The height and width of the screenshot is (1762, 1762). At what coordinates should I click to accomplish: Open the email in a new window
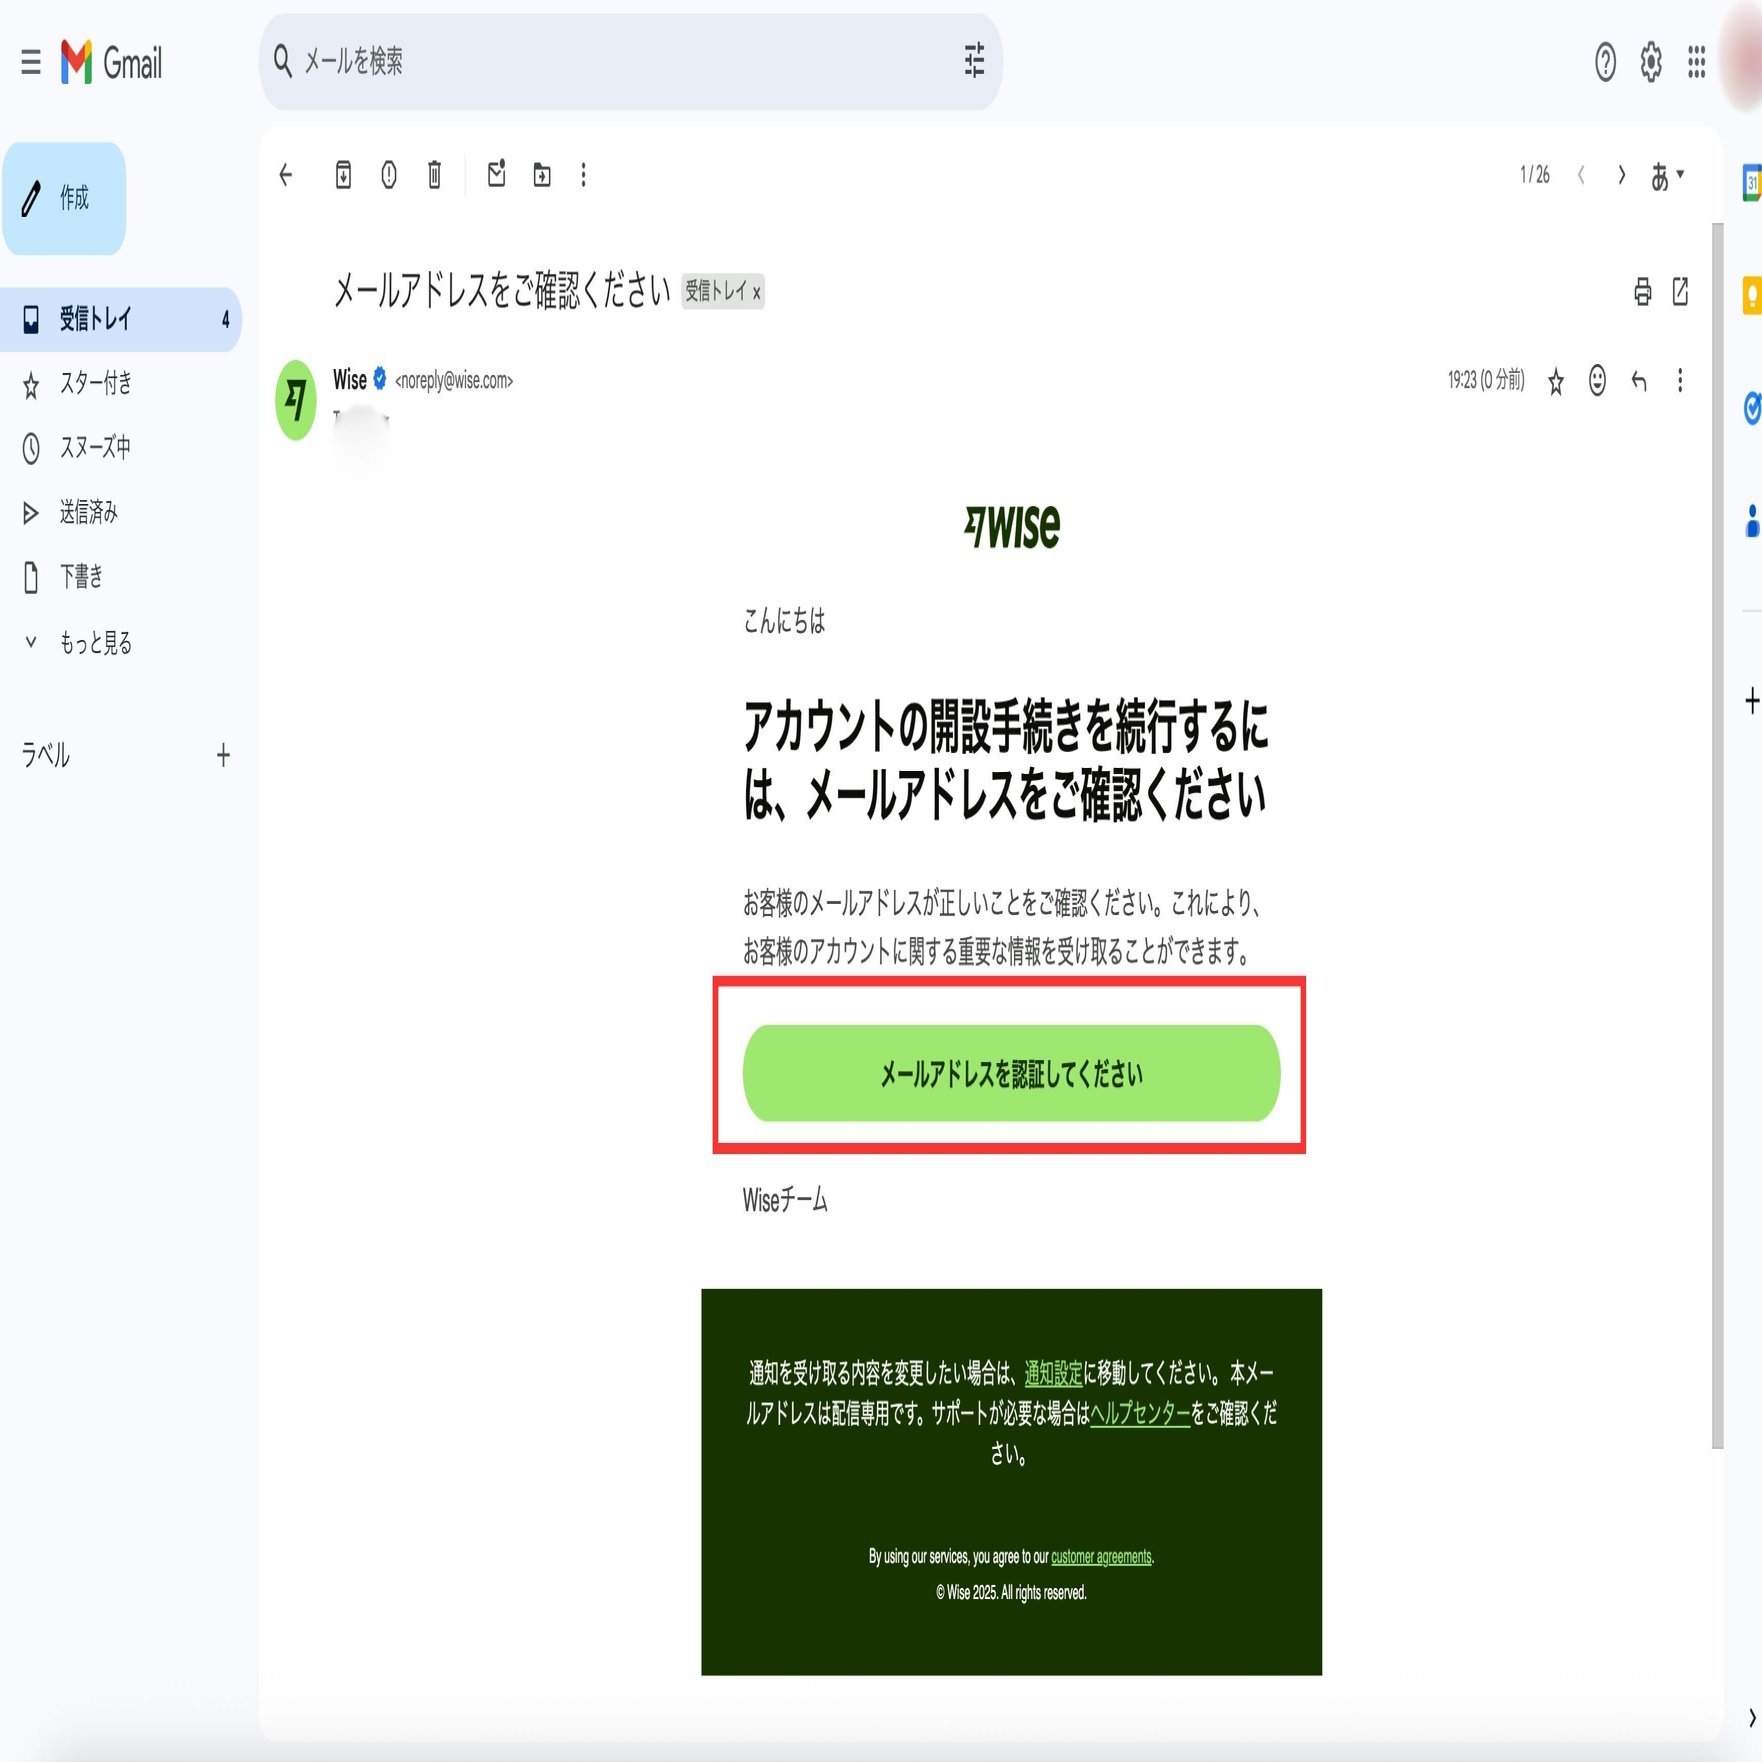[1681, 292]
